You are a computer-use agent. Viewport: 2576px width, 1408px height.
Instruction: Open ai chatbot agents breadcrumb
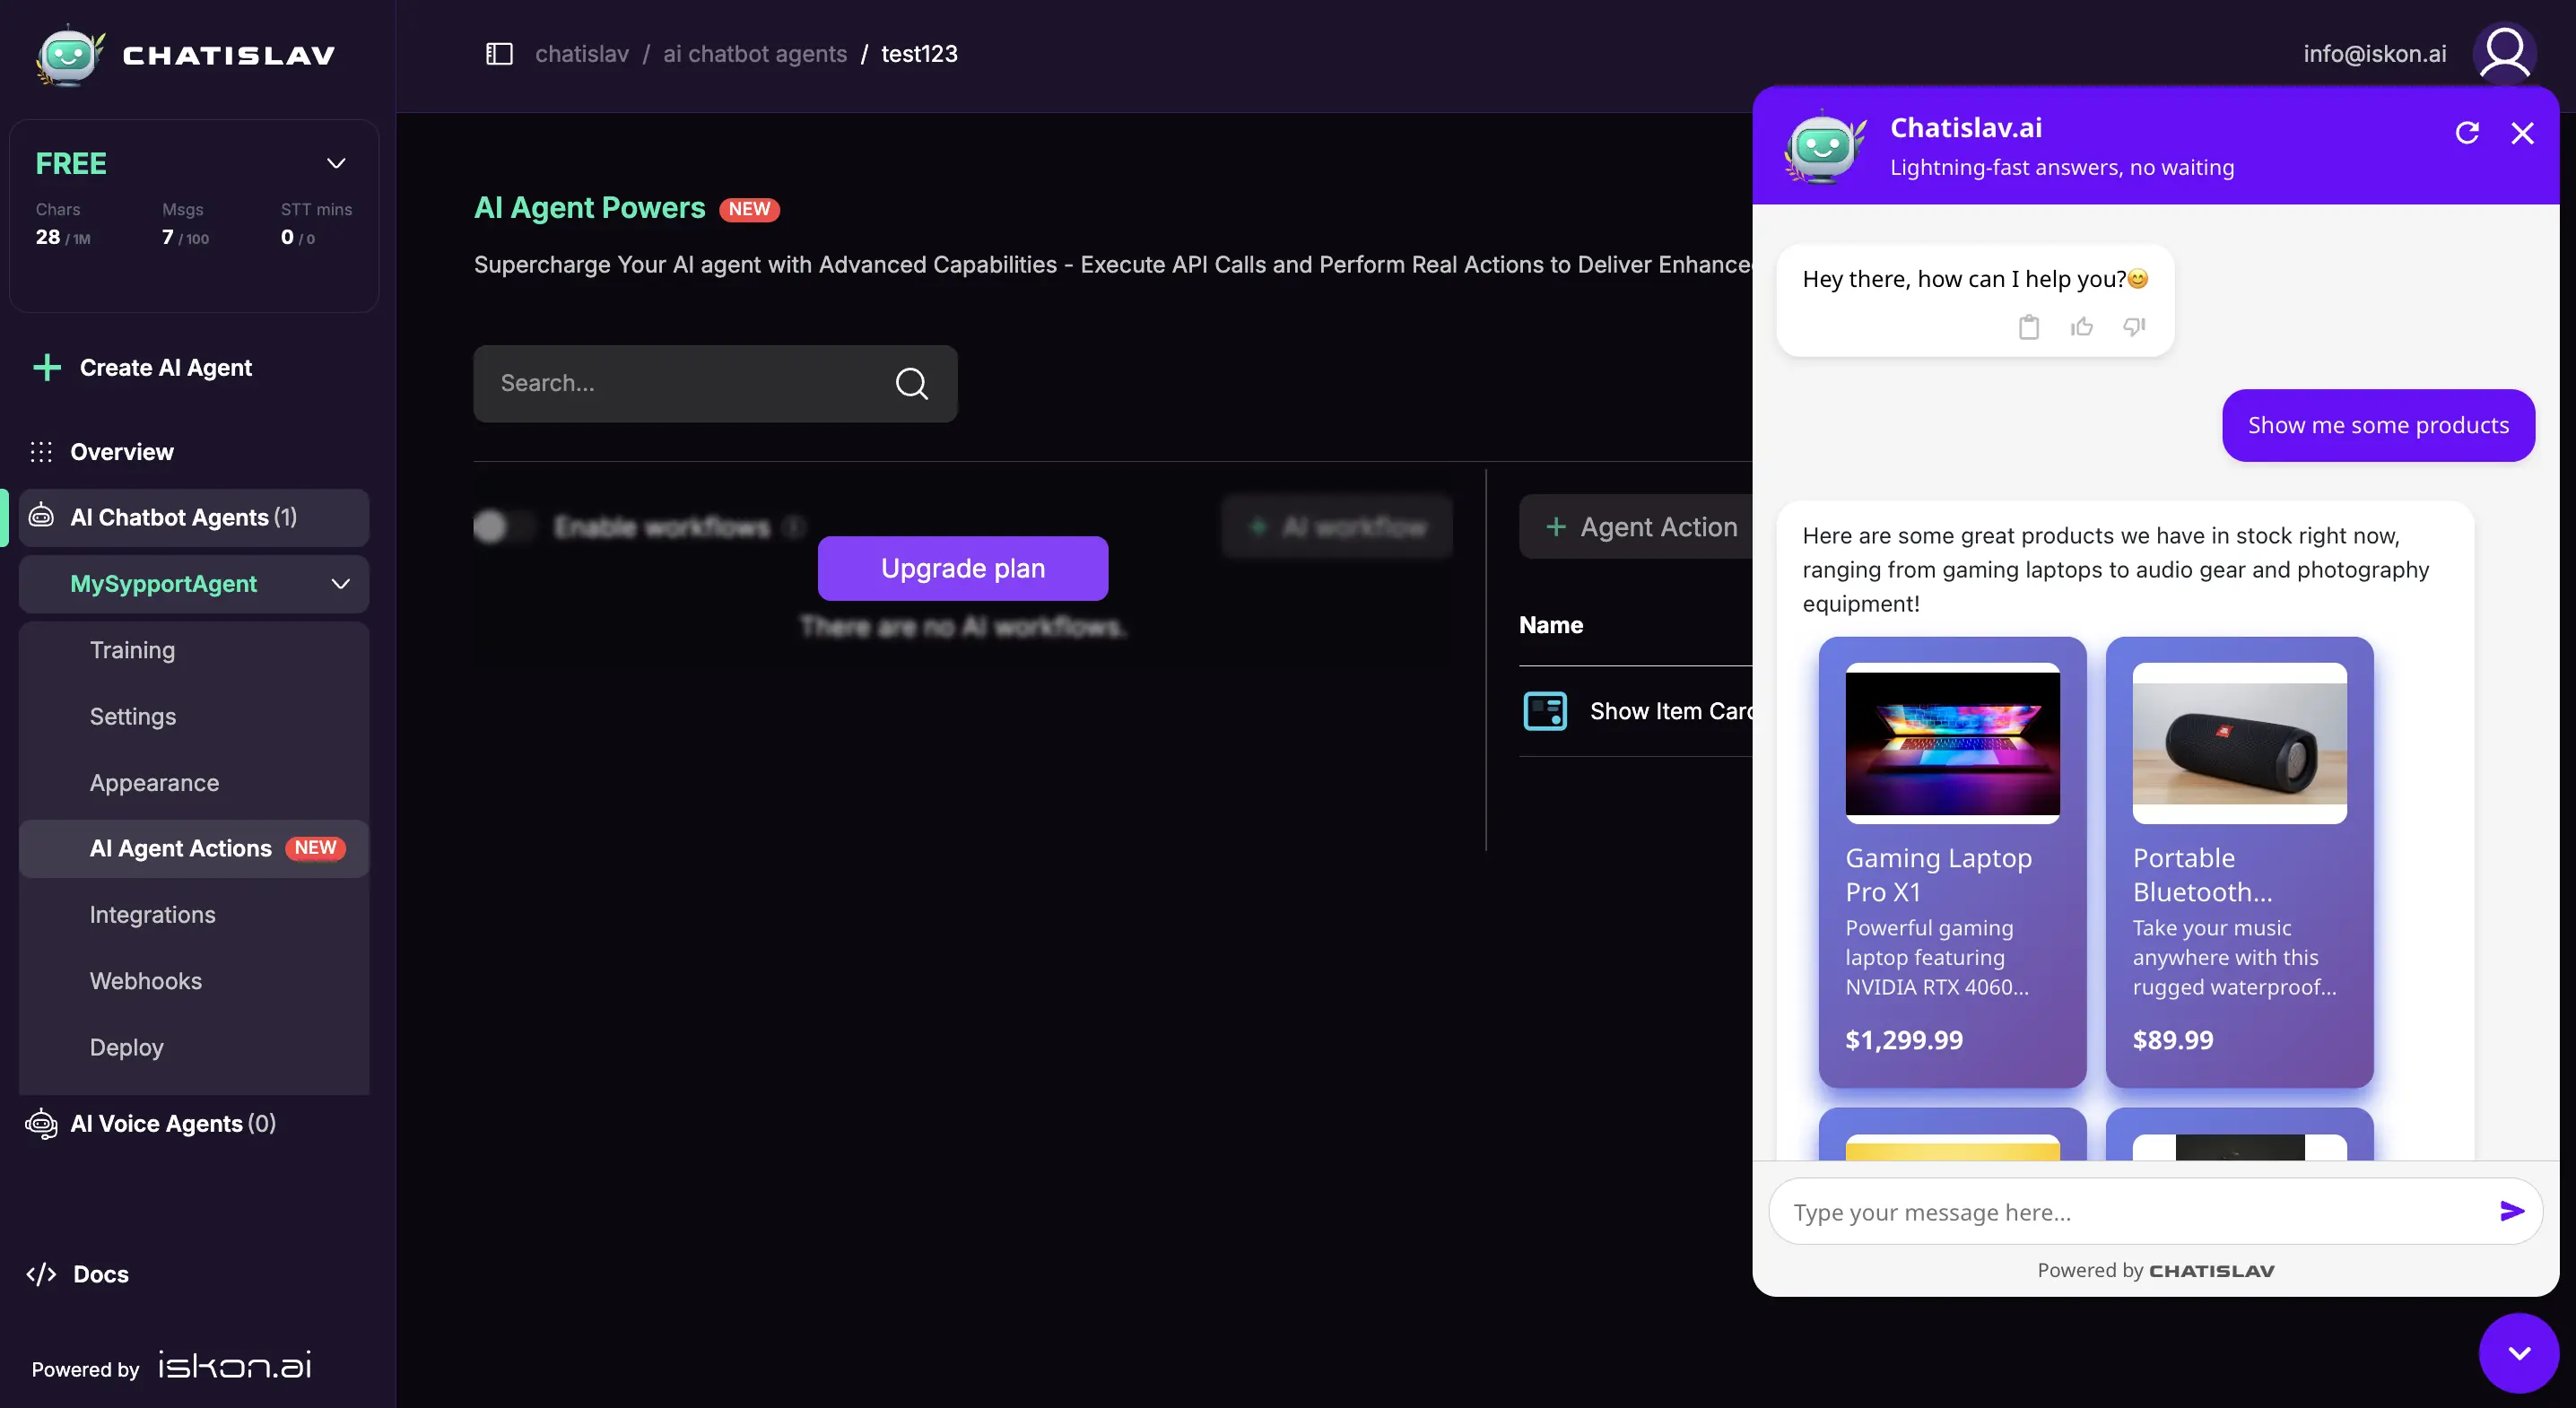click(753, 54)
